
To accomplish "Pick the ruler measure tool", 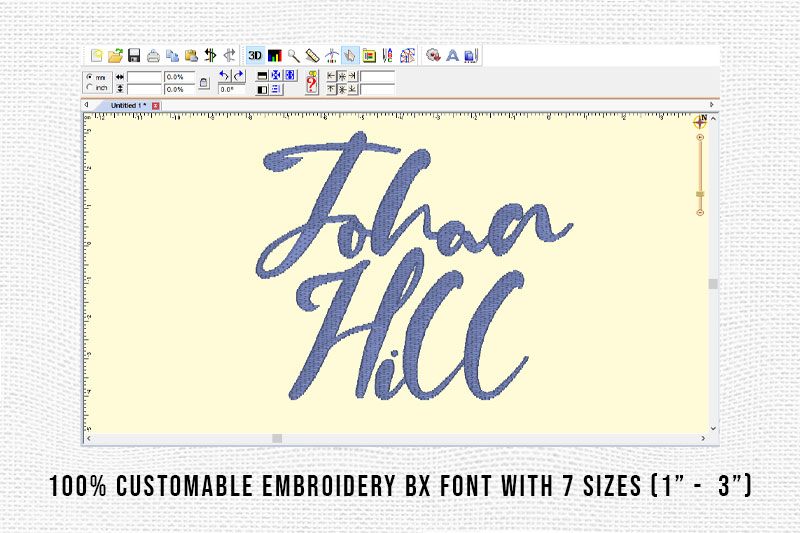I will point(312,56).
